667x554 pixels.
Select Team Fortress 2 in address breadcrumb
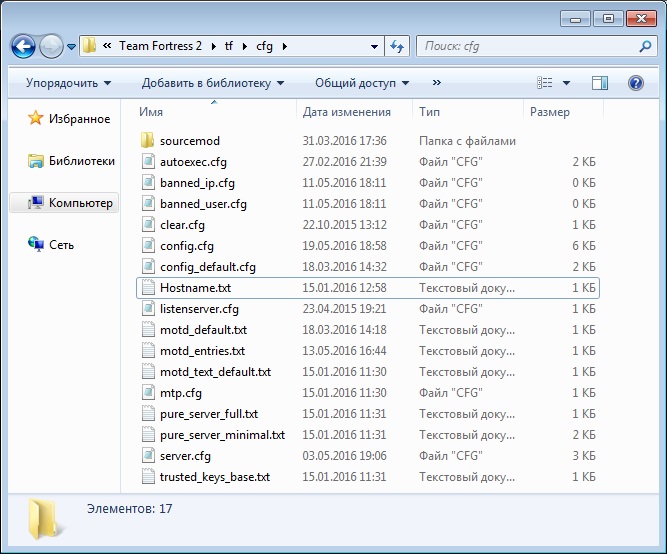(160, 46)
